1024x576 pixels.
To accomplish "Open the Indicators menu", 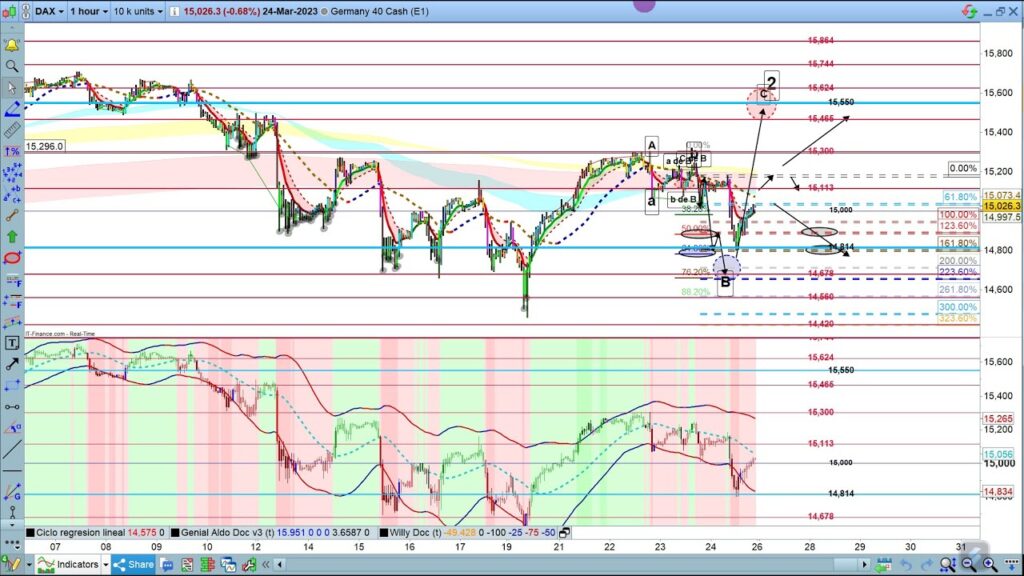I will [x=70, y=564].
